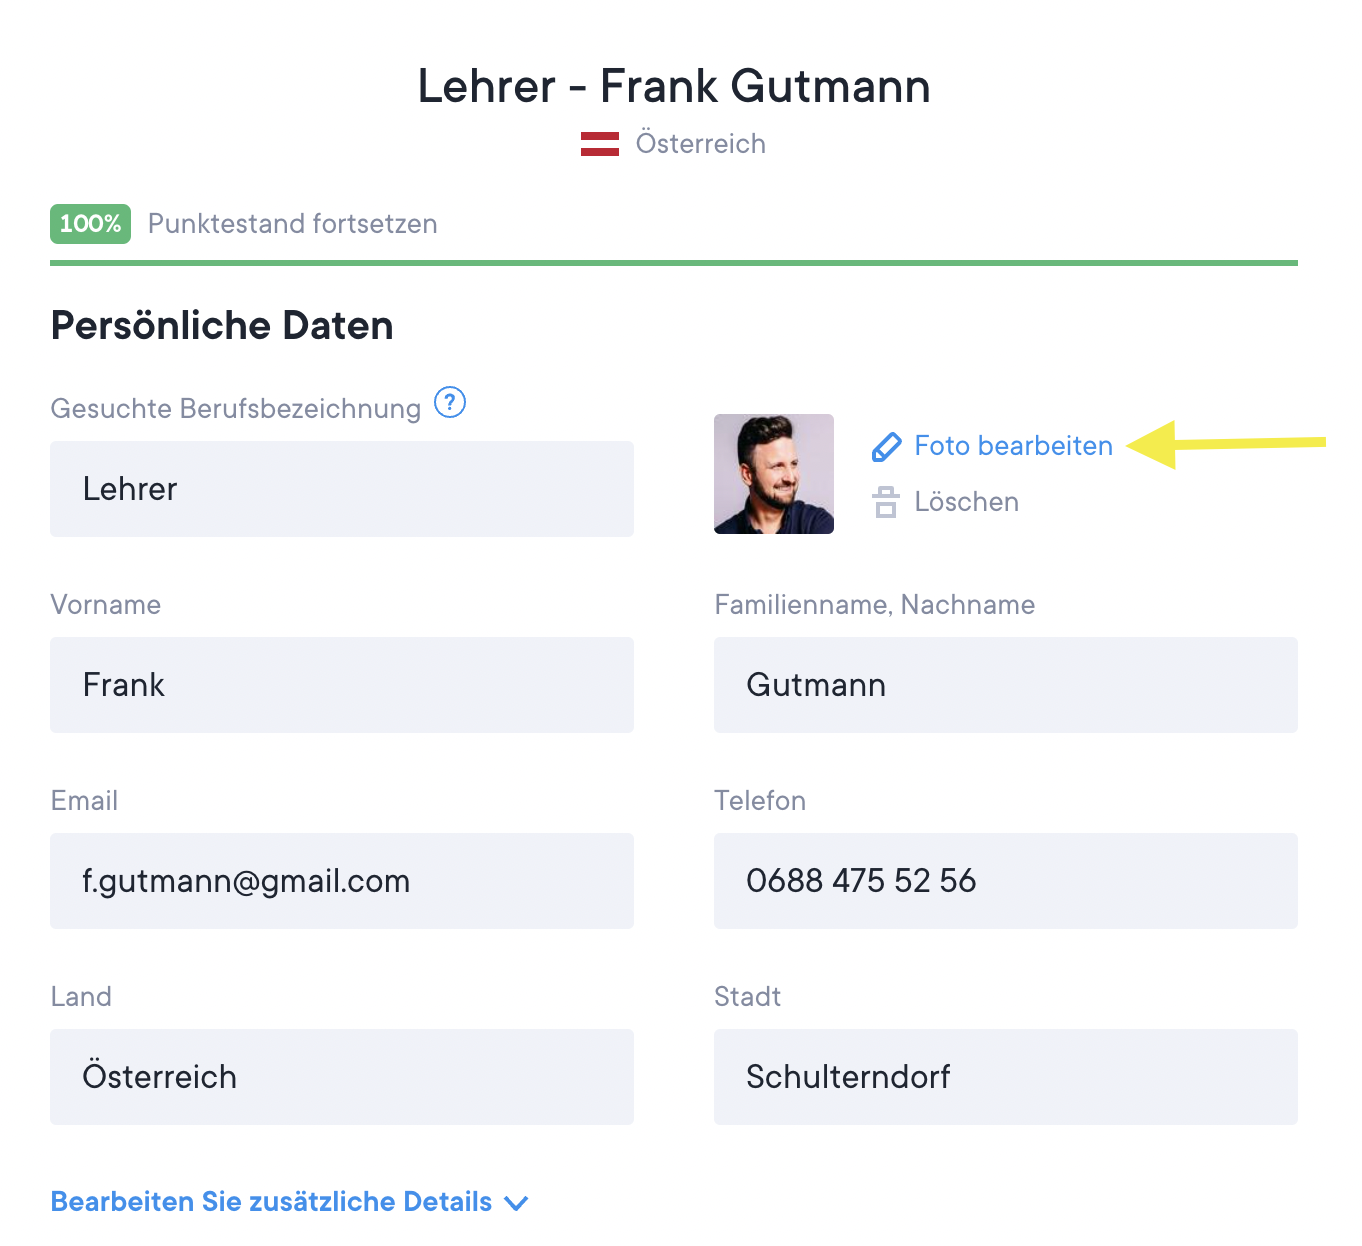
Task: Click the Austria flag icon
Action: pyautogui.click(x=600, y=144)
